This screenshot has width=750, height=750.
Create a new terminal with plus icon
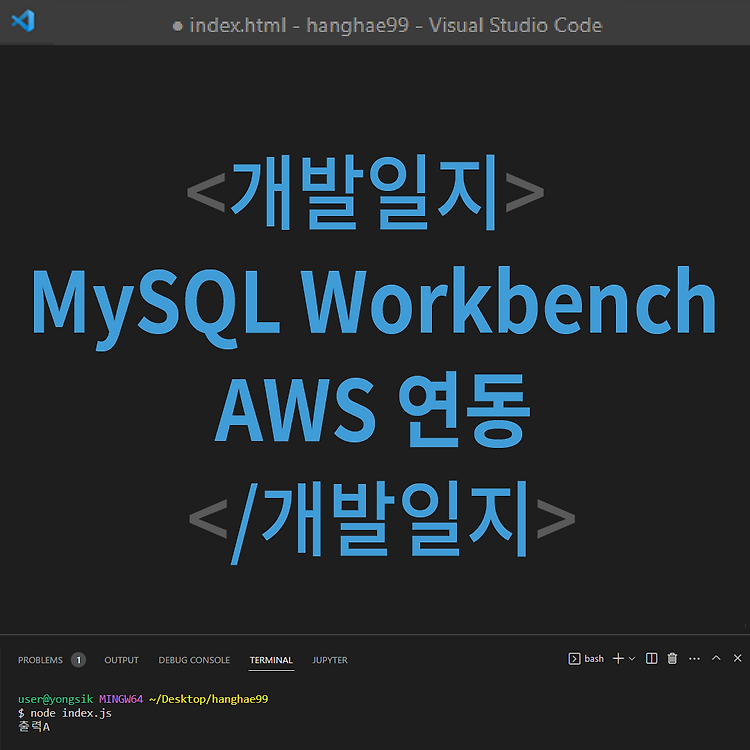pyautogui.click(x=618, y=659)
